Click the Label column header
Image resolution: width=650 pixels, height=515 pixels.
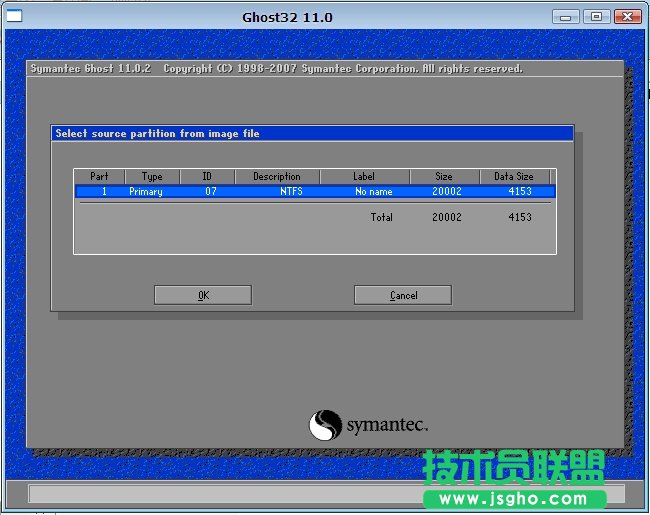click(x=364, y=177)
